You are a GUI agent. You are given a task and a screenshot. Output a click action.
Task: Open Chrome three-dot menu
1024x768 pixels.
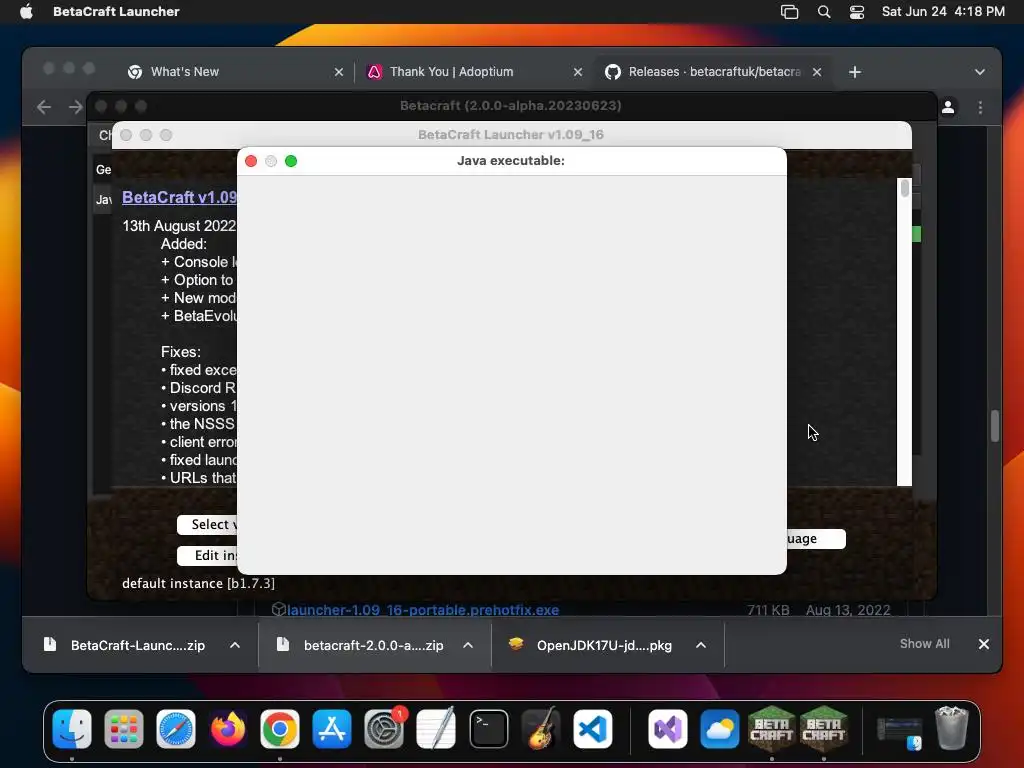[980, 107]
